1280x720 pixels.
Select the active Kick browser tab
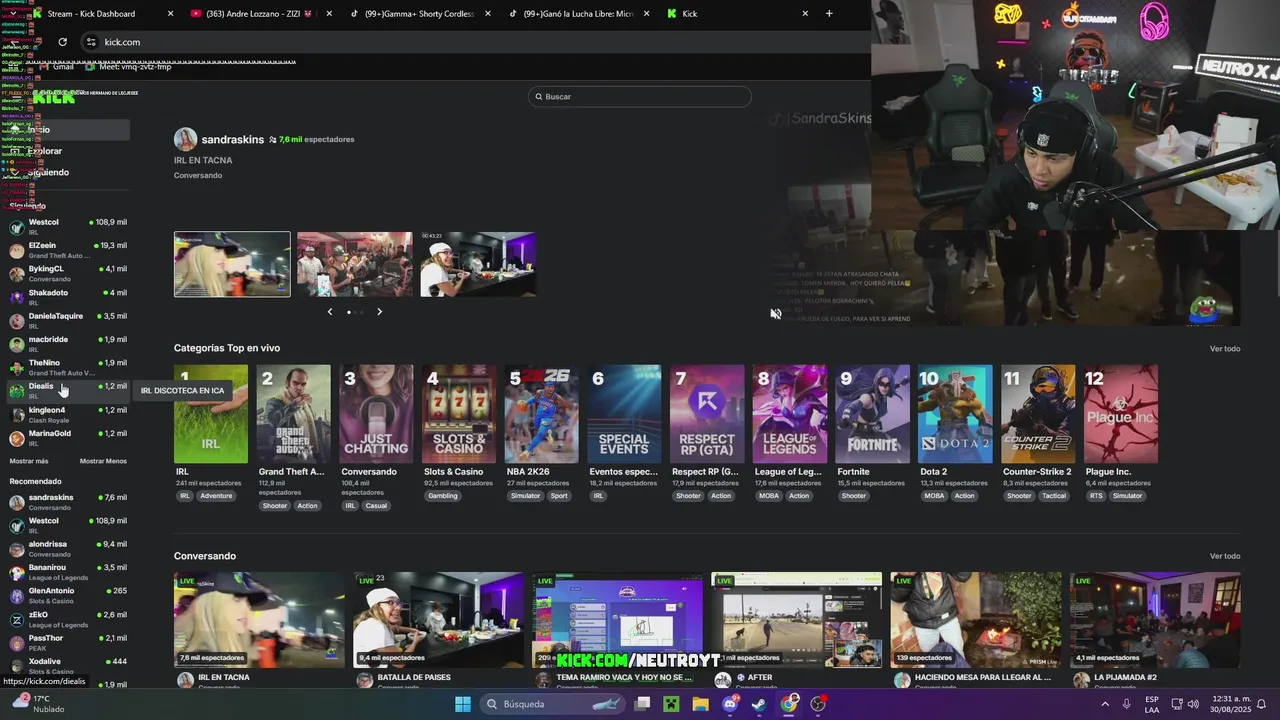coord(737,13)
